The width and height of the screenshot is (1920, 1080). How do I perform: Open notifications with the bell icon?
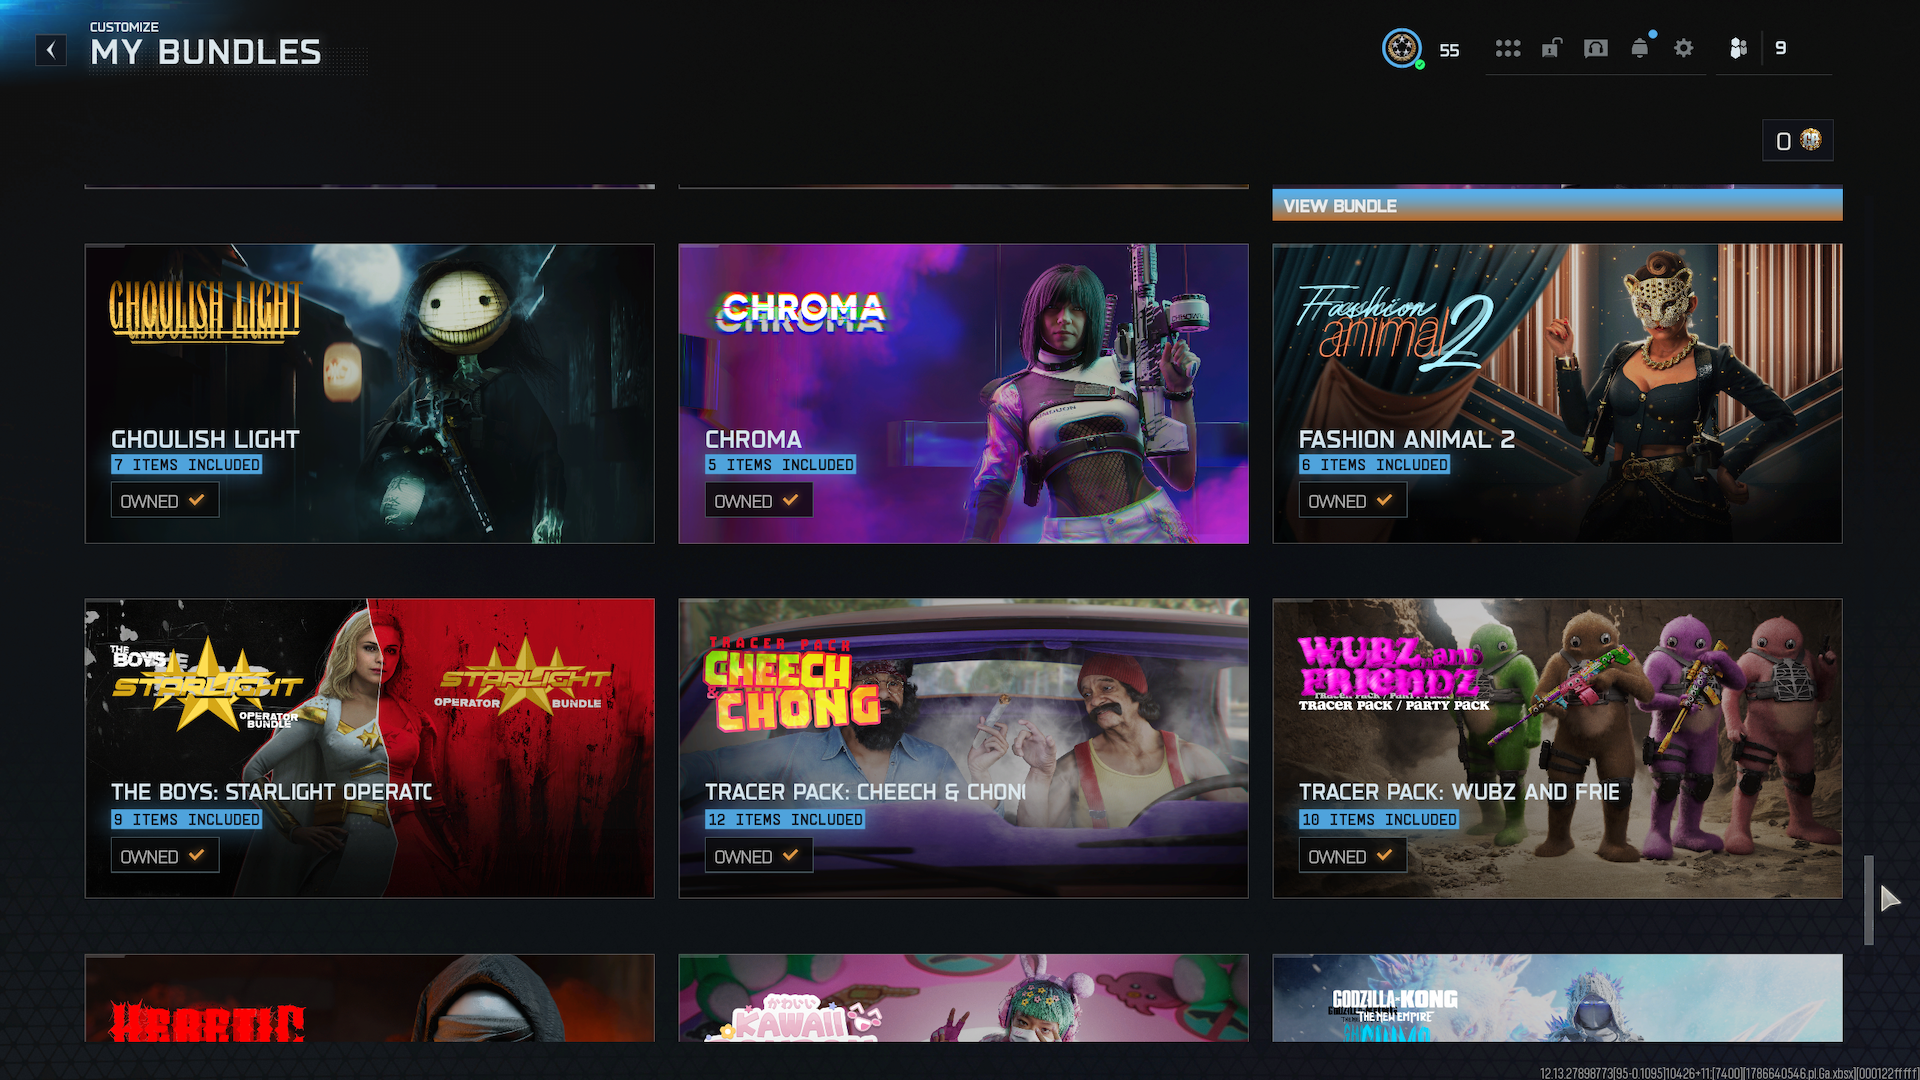1640,47
